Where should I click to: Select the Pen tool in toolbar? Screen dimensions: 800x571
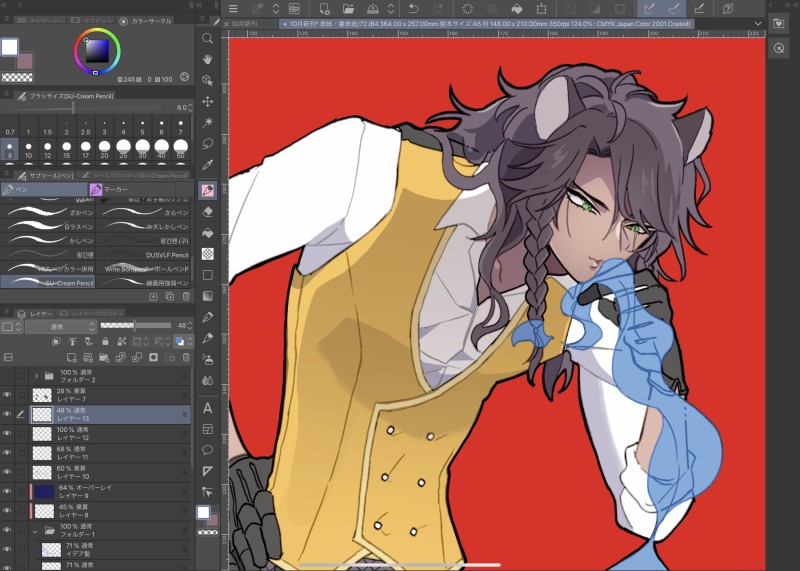pyautogui.click(x=207, y=190)
